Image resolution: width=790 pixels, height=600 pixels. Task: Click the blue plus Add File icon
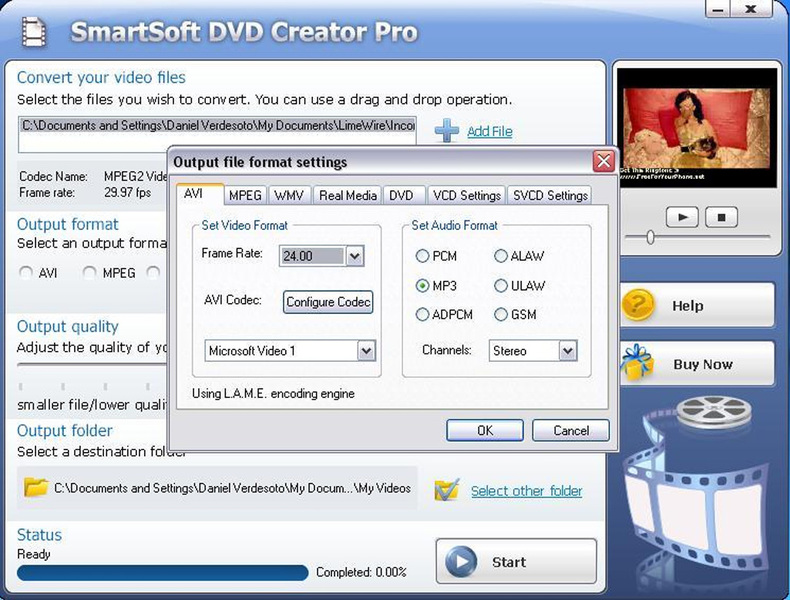click(447, 131)
